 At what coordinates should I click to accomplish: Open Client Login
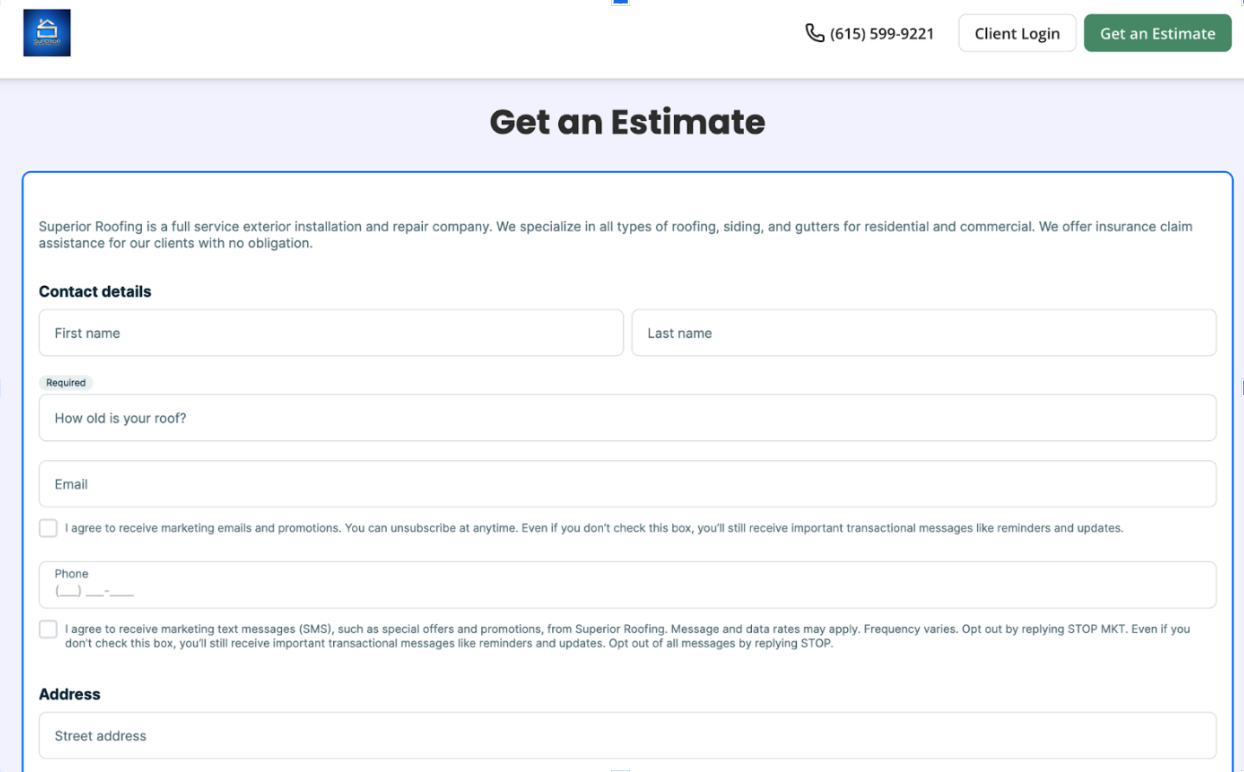click(1017, 32)
